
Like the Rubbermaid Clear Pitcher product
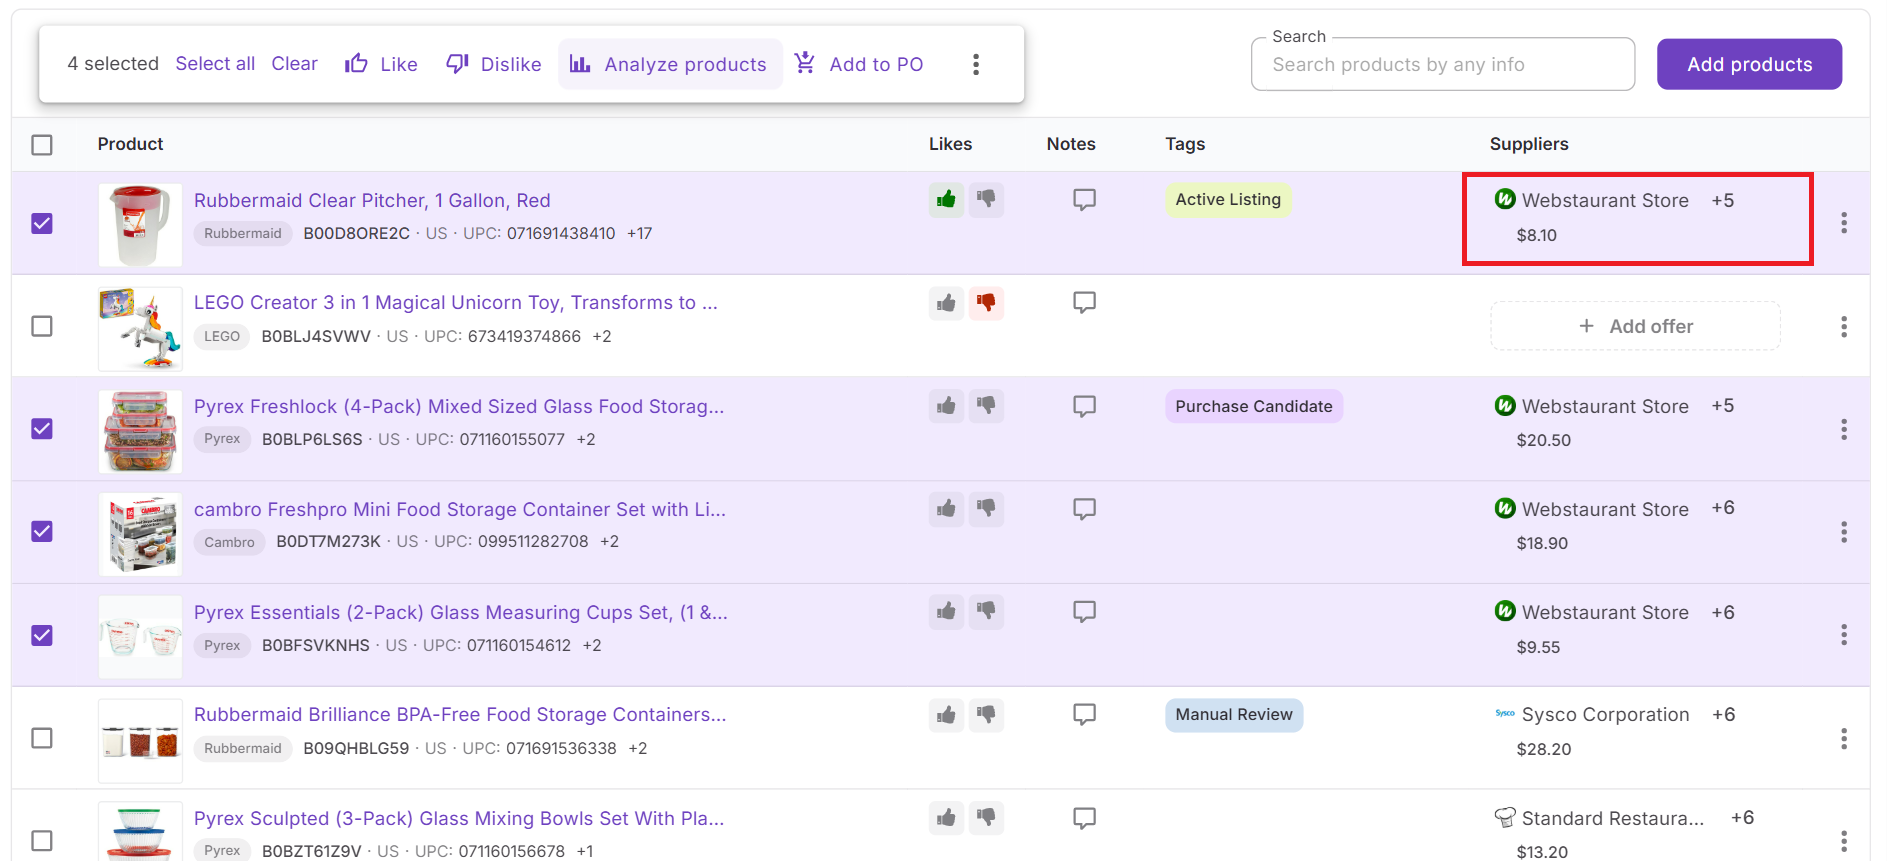[x=946, y=199]
